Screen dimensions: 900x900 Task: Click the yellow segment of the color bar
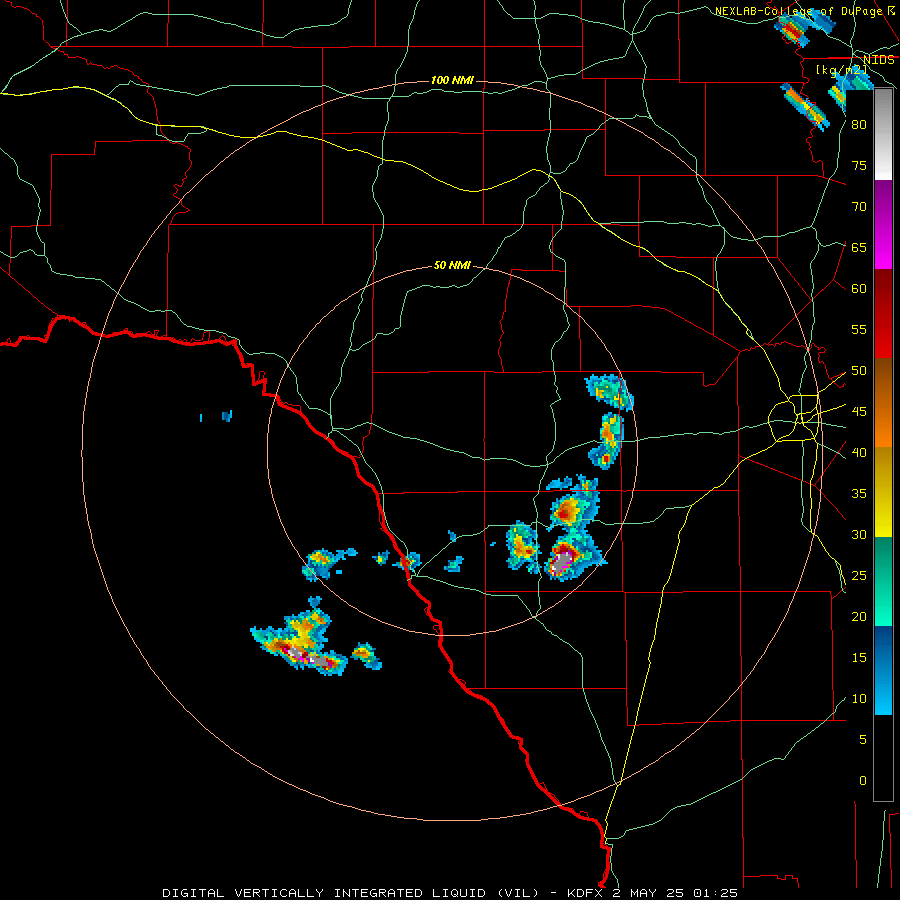coord(883,492)
